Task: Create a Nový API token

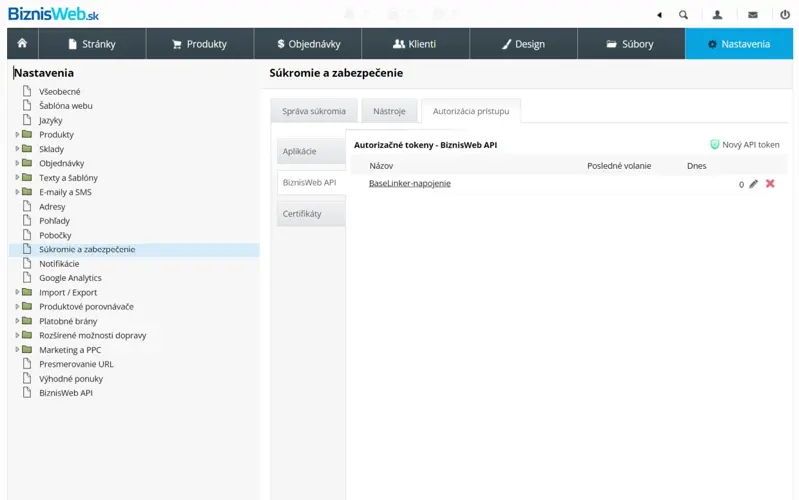Action: (x=744, y=145)
